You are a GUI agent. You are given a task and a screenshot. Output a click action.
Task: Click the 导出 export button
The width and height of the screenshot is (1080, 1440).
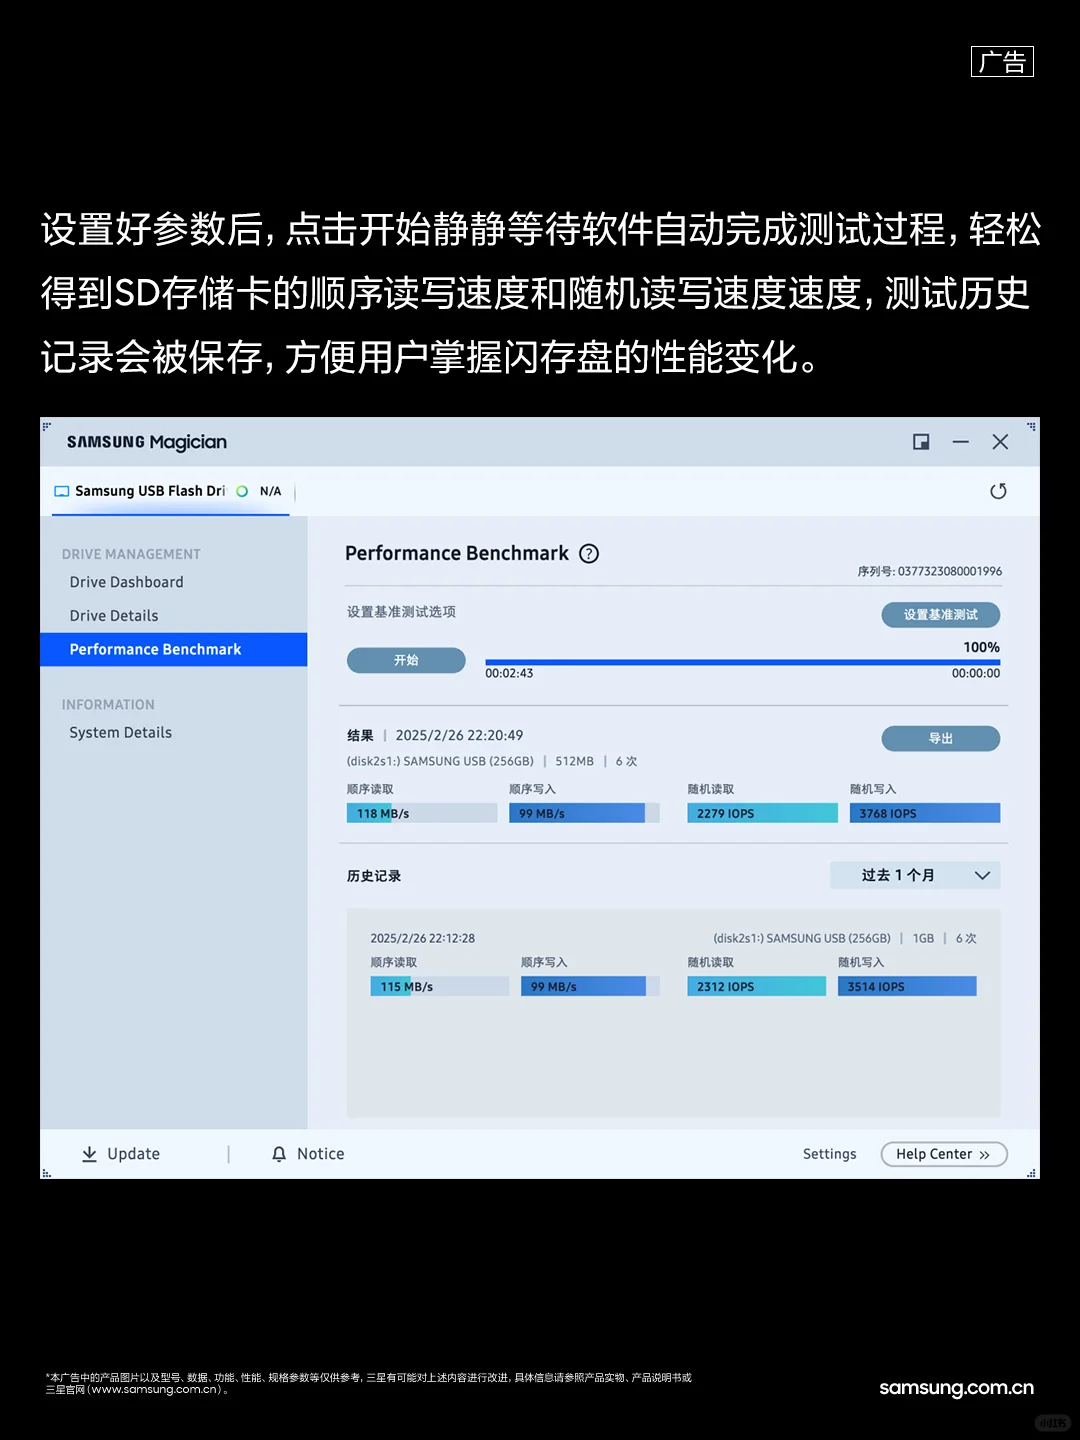tap(940, 738)
